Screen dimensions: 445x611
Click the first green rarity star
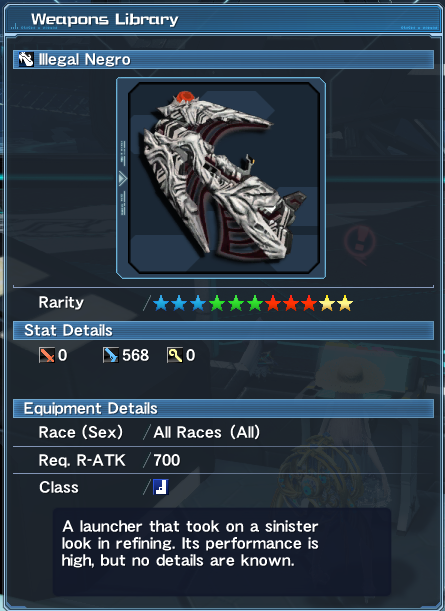217,303
